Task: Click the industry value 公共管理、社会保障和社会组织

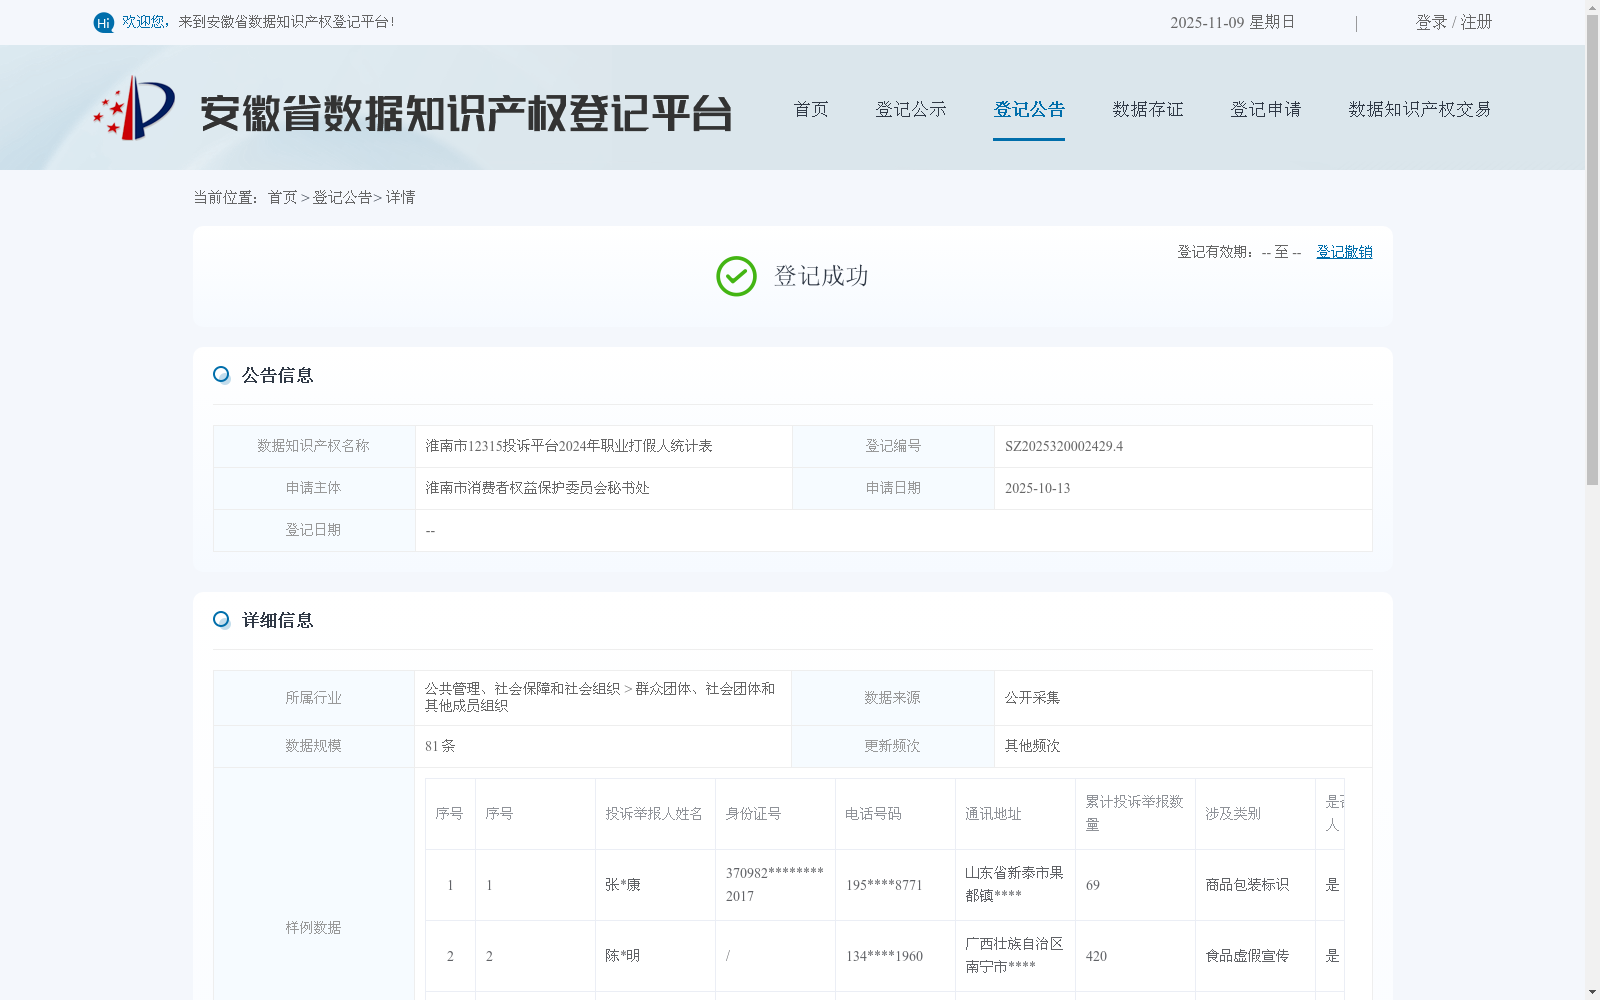Action: [x=522, y=689]
